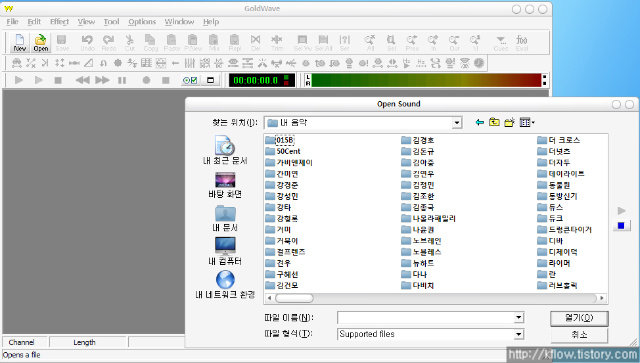This screenshot has height=363, width=640.
Task: Open the View menu
Action: tap(86, 22)
